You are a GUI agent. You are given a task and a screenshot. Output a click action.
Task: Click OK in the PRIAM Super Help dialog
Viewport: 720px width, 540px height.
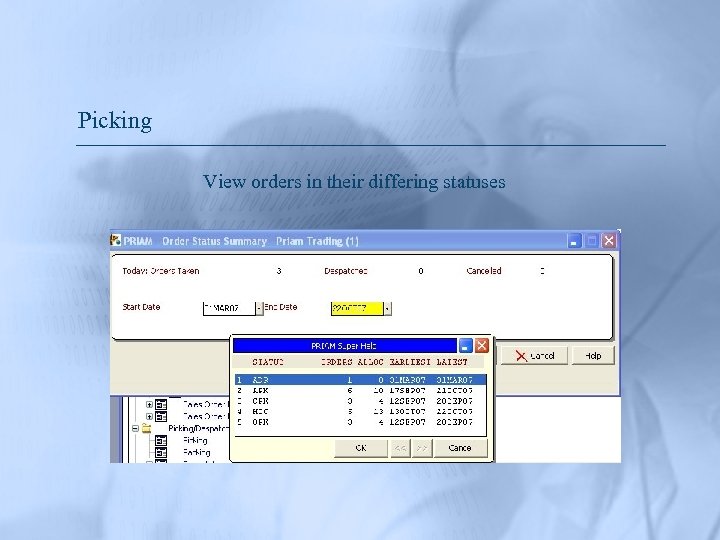click(x=361, y=448)
